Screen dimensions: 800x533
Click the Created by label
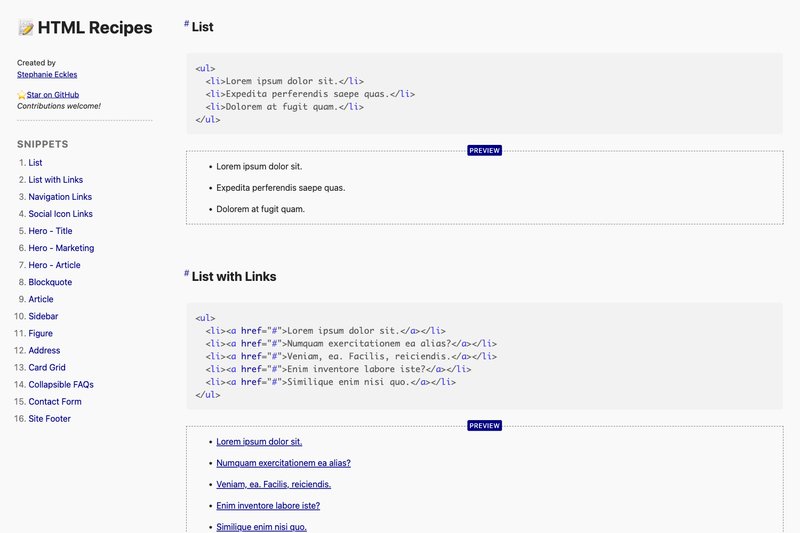tap(36, 63)
